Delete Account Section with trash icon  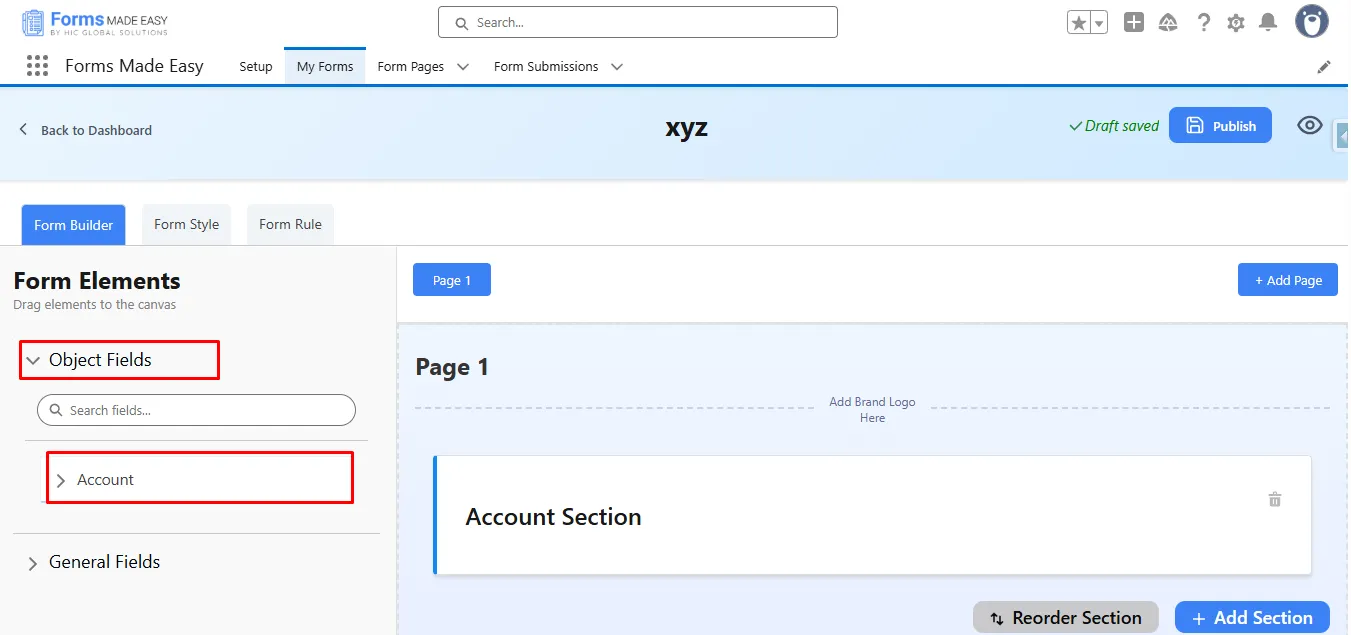[x=1275, y=499]
